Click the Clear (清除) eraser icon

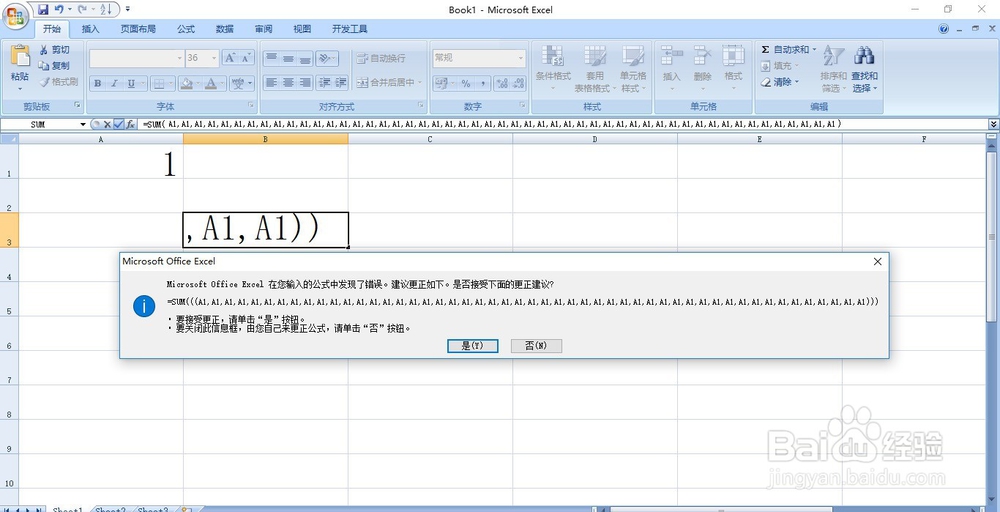point(766,82)
